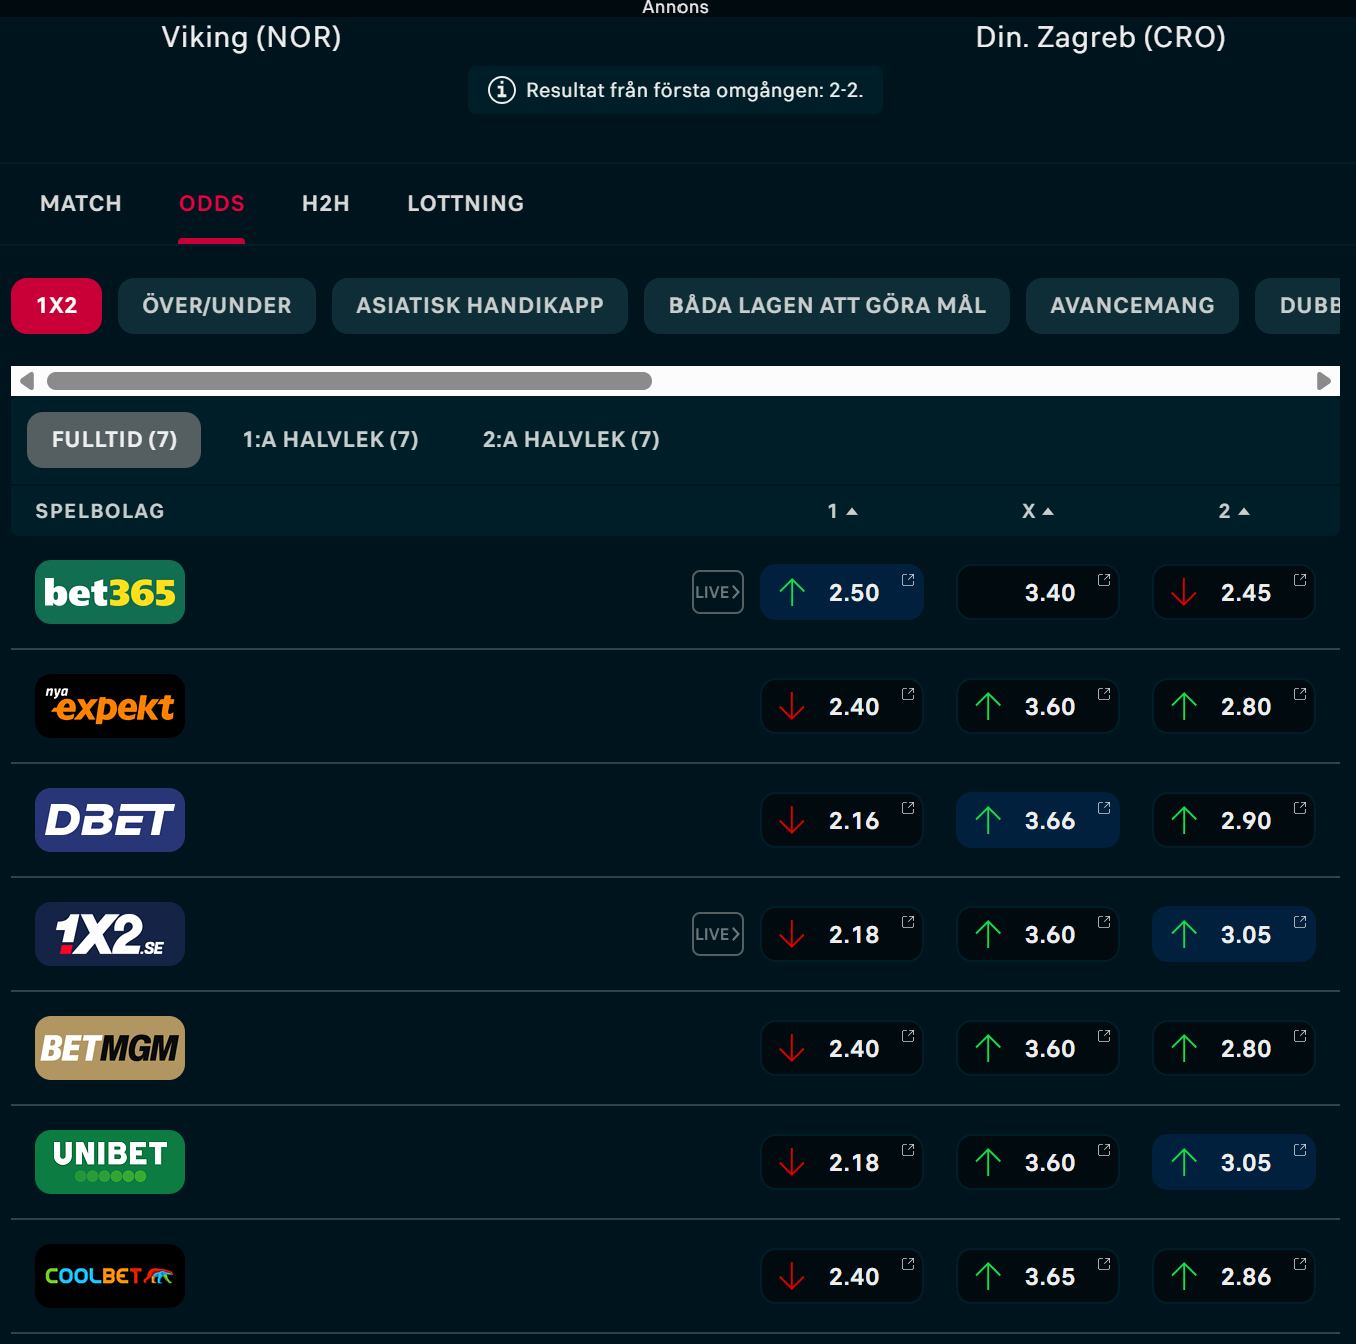Click the Din. Zagreb (CRO) team name
1356x1344 pixels.
tap(1101, 37)
